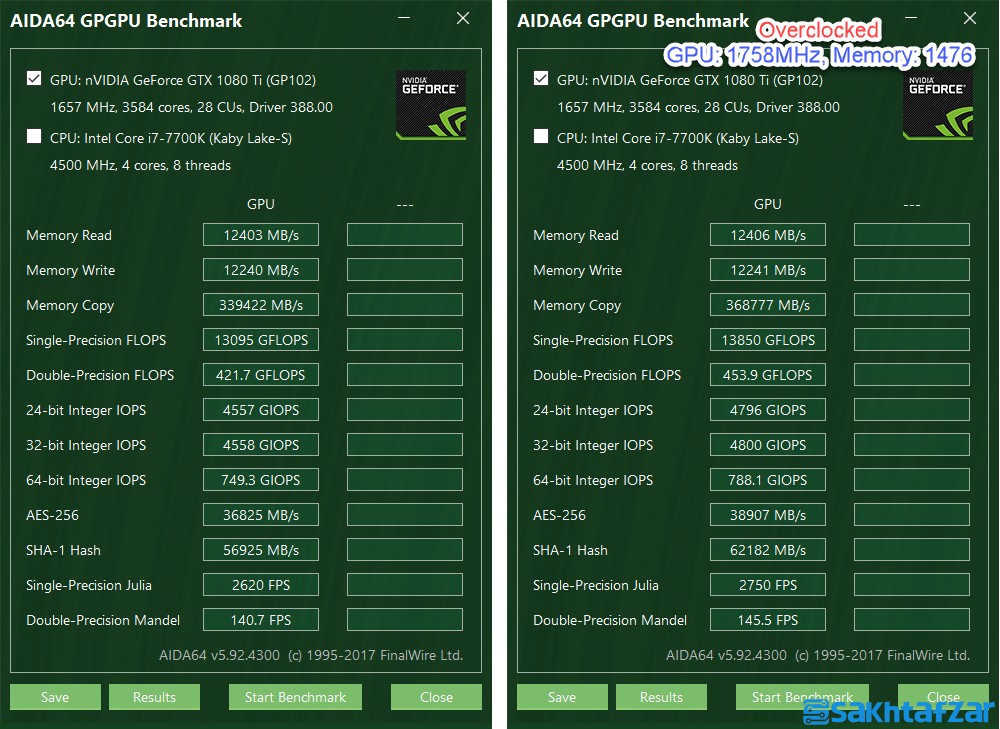Select the 2620 FPS Julia result
Image resolution: width=1000 pixels, height=729 pixels.
(x=261, y=585)
